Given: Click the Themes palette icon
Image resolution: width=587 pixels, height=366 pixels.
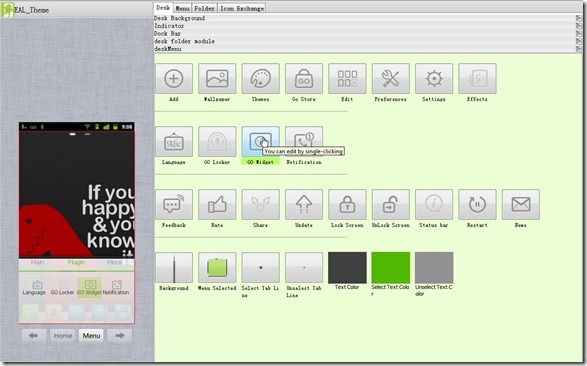Looking at the screenshot, I should pos(261,79).
